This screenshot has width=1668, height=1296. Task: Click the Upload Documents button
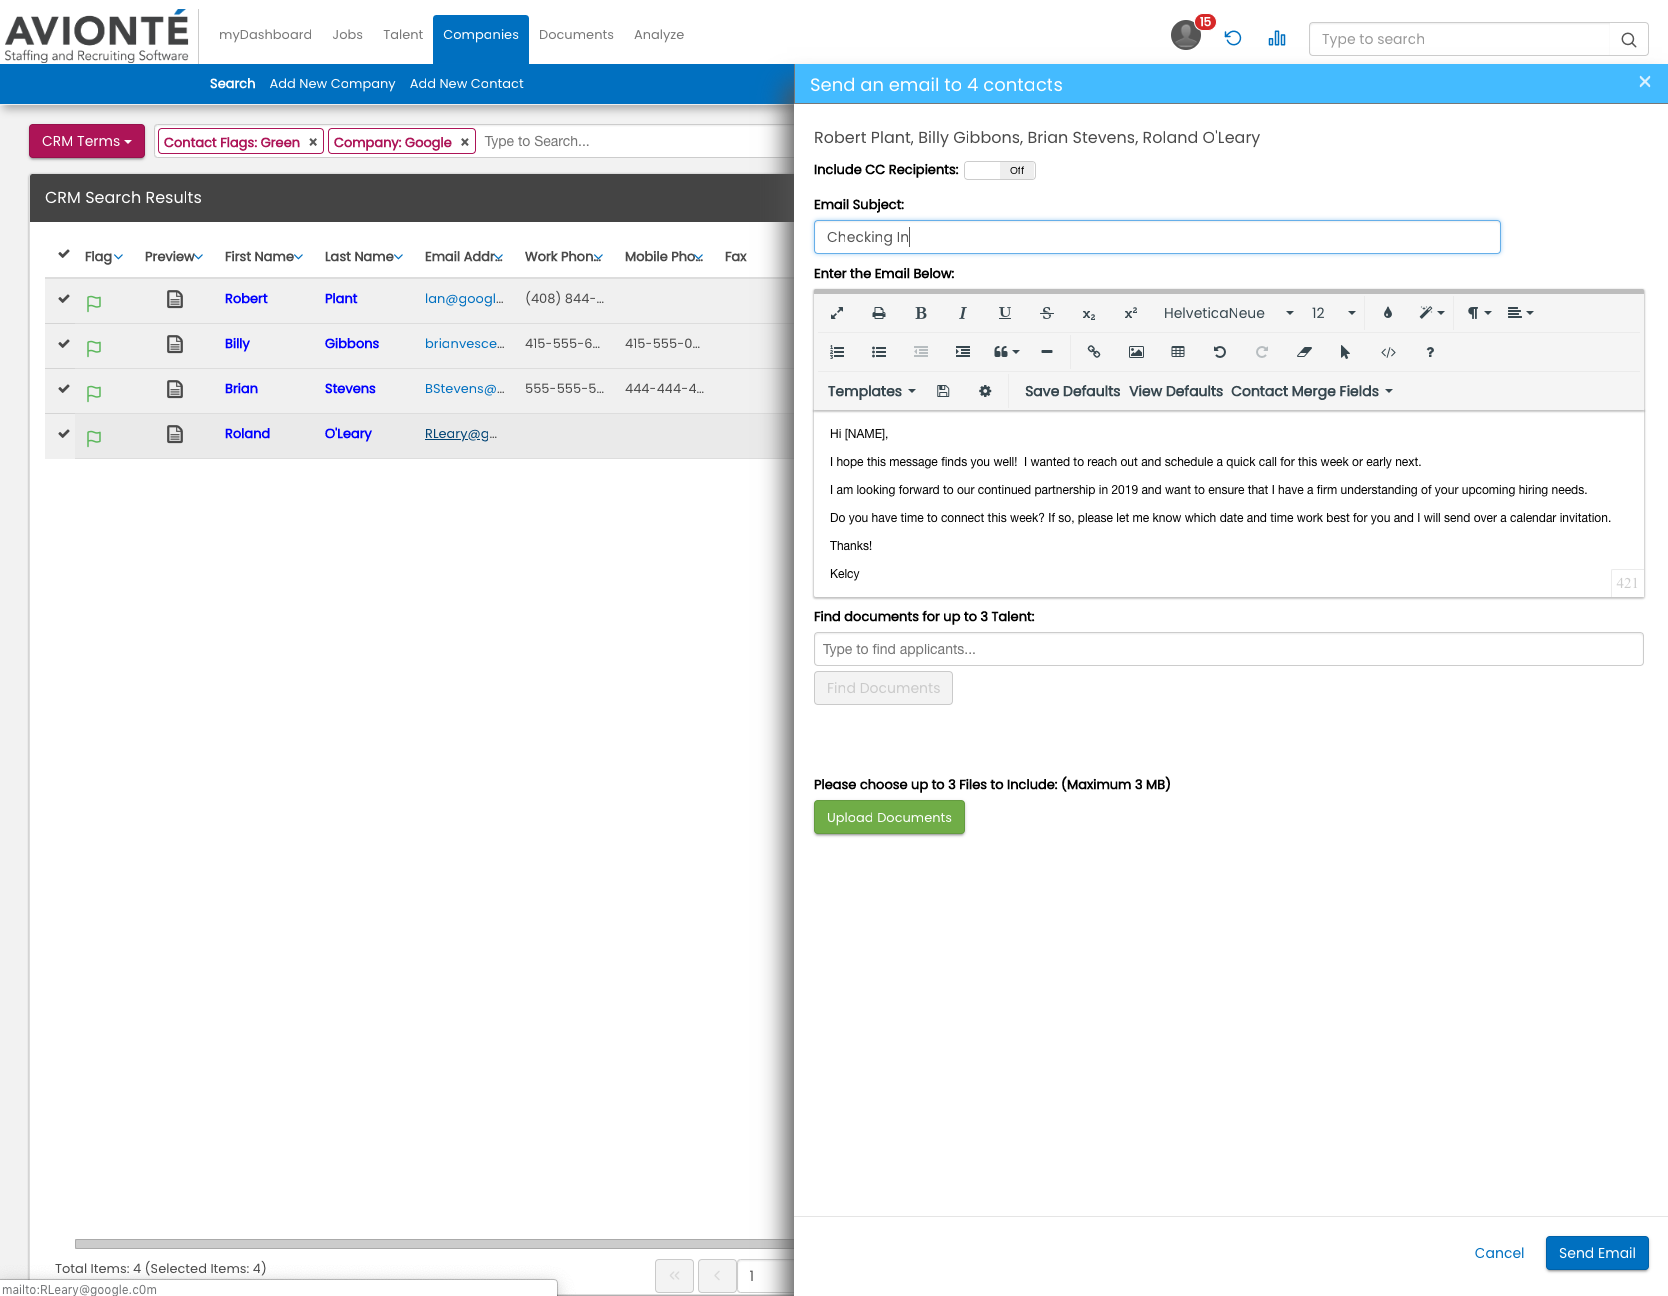click(889, 818)
